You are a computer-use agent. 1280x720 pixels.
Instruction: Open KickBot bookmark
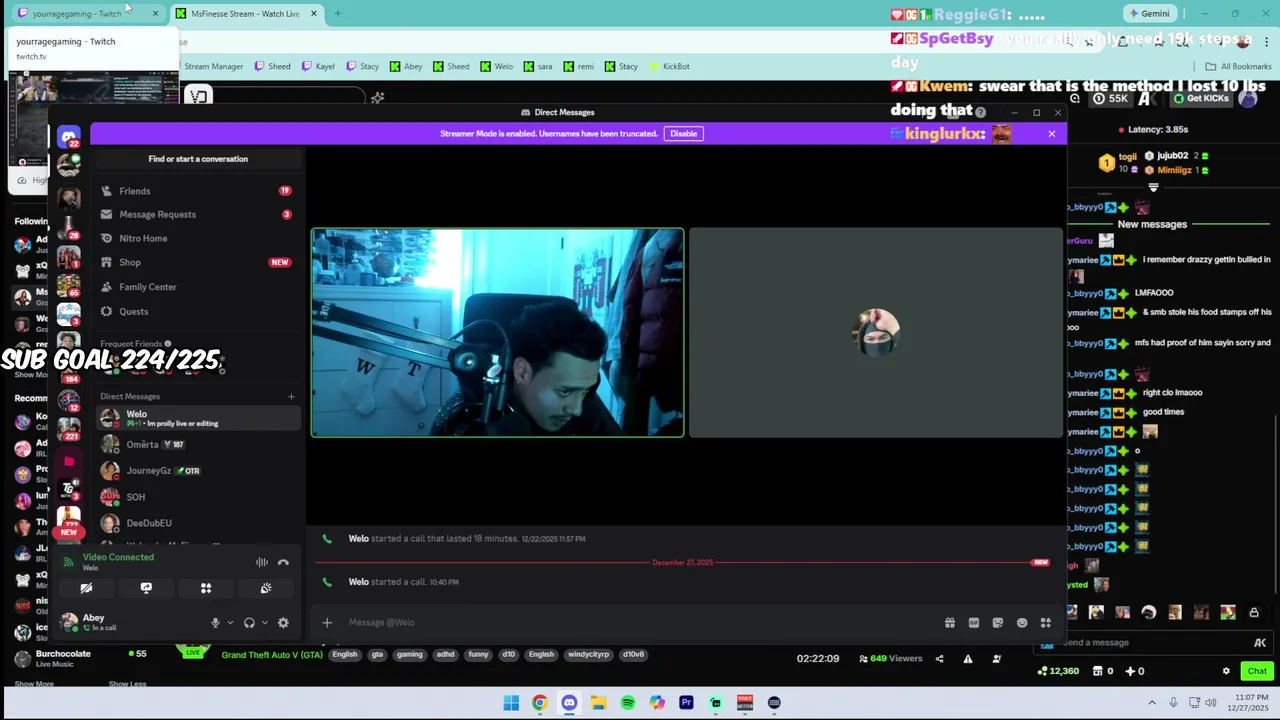coord(669,66)
